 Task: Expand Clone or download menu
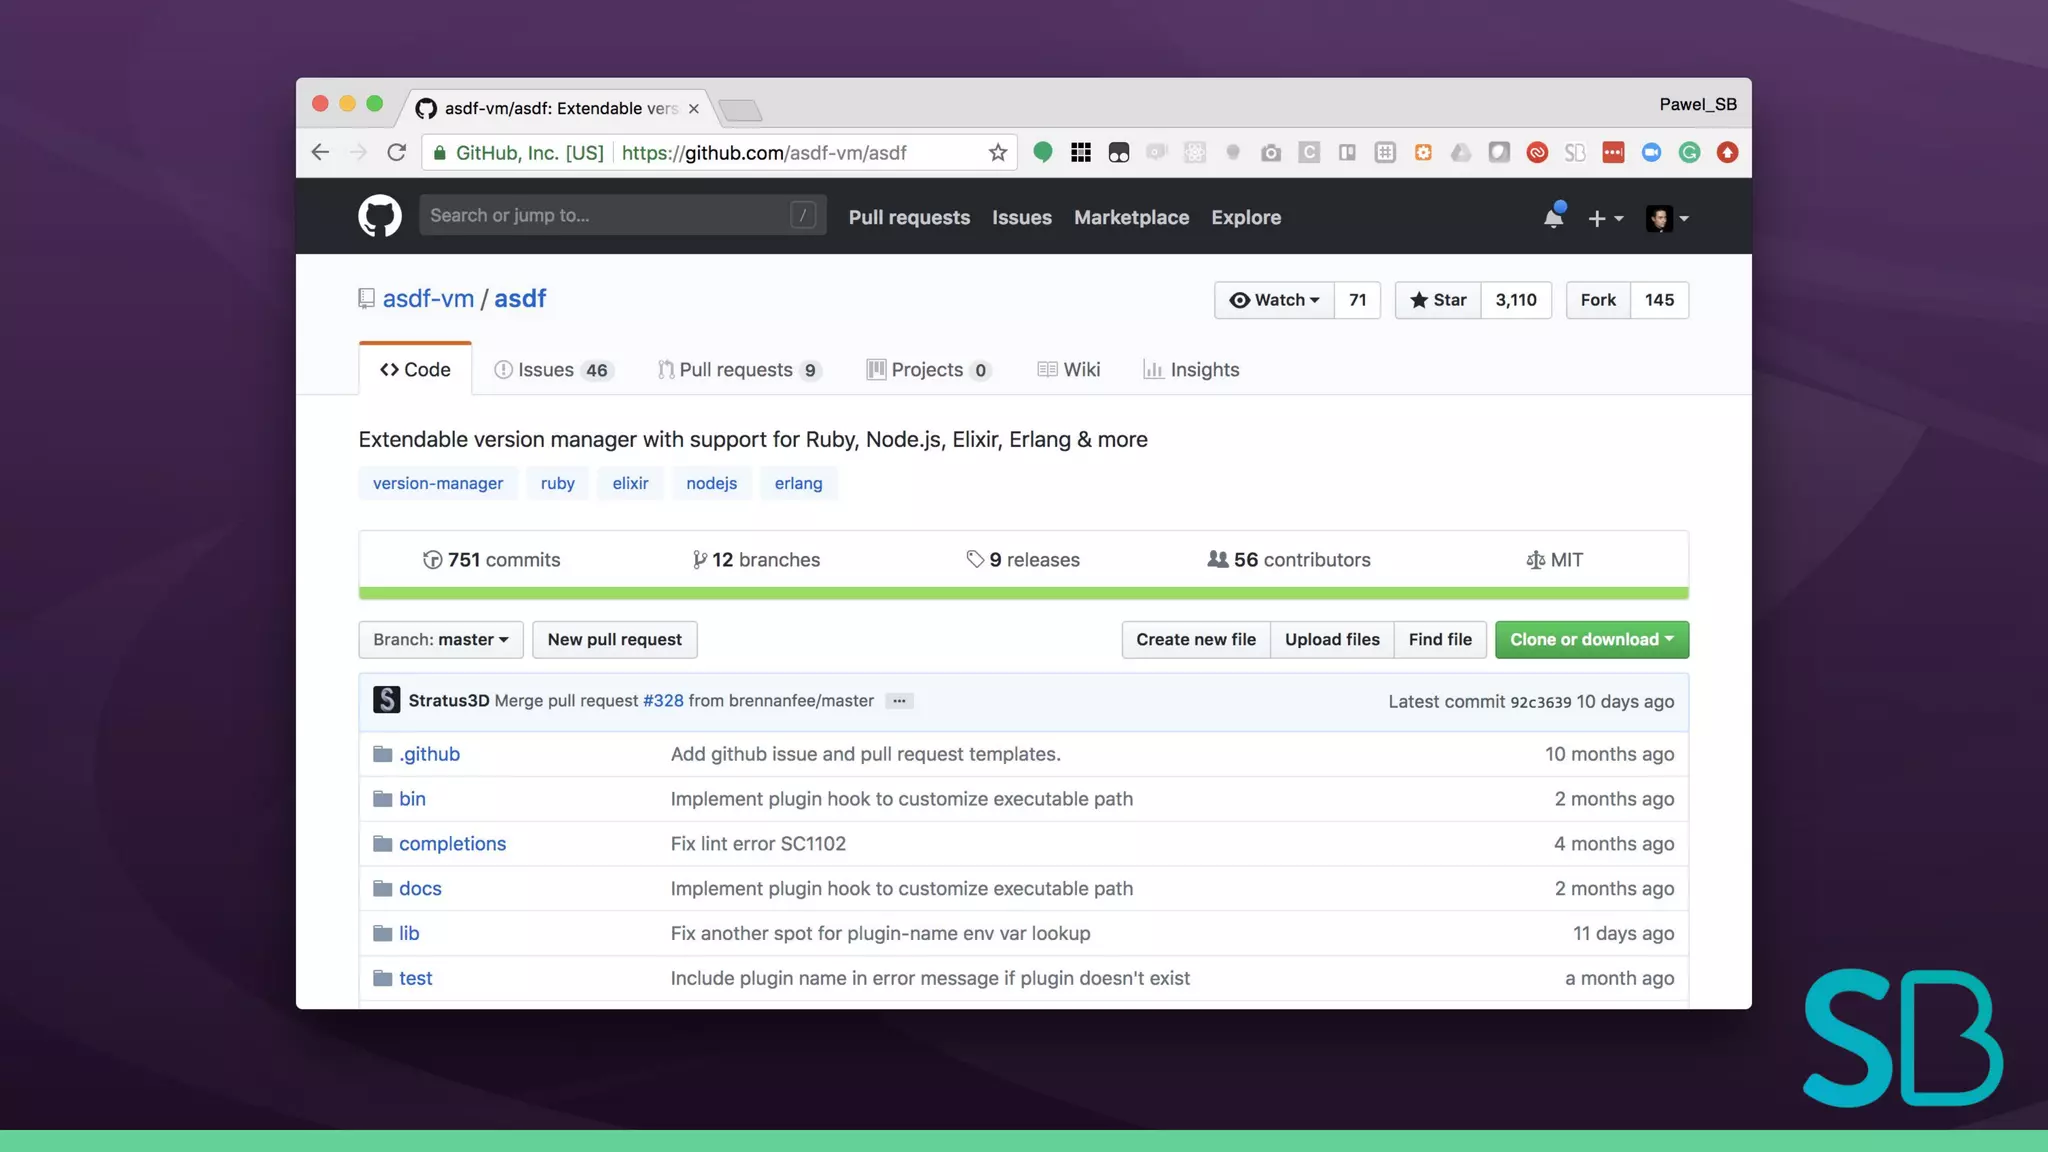[1591, 640]
